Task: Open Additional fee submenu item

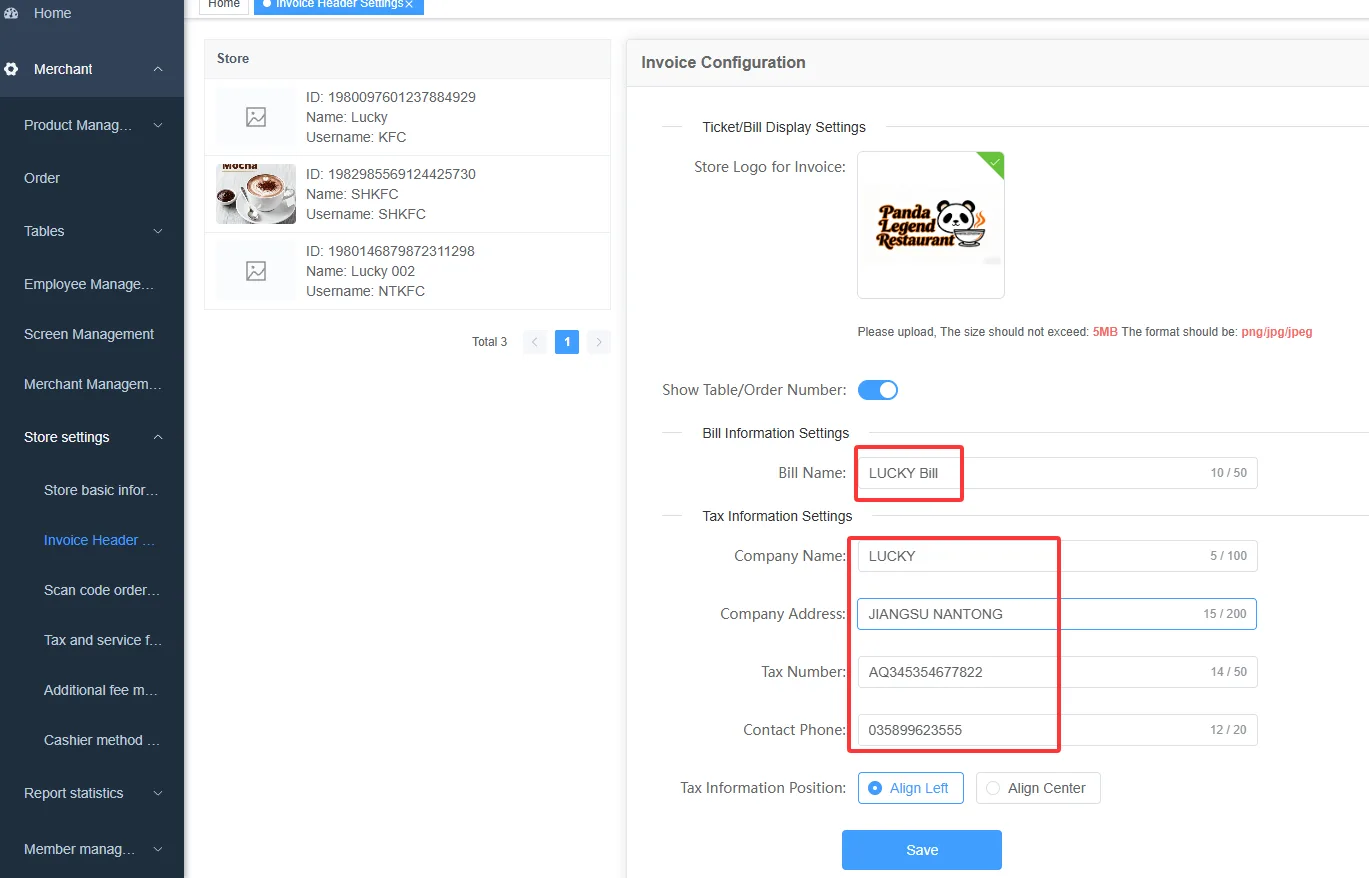Action: pos(92,690)
